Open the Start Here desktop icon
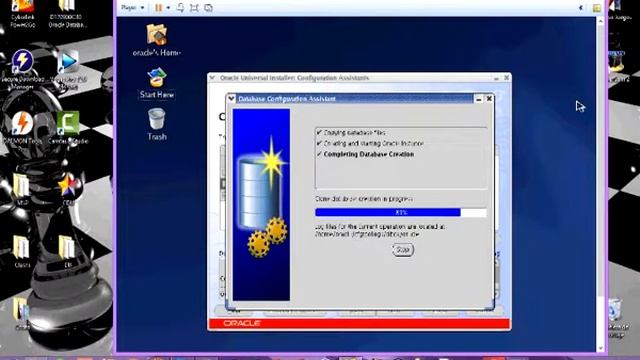Screen dimensions: 640x360 pyautogui.click(x=157, y=83)
